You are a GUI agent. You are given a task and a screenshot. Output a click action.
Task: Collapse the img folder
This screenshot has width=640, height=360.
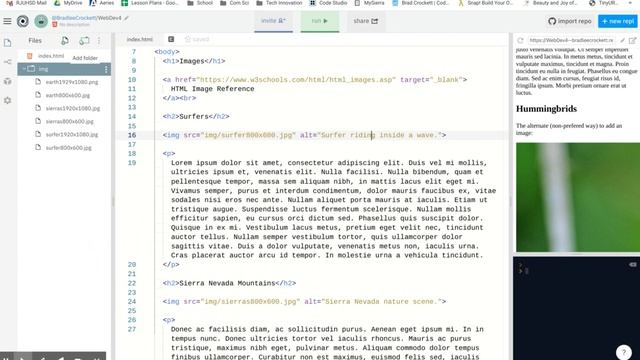click(x=24, y=69)
